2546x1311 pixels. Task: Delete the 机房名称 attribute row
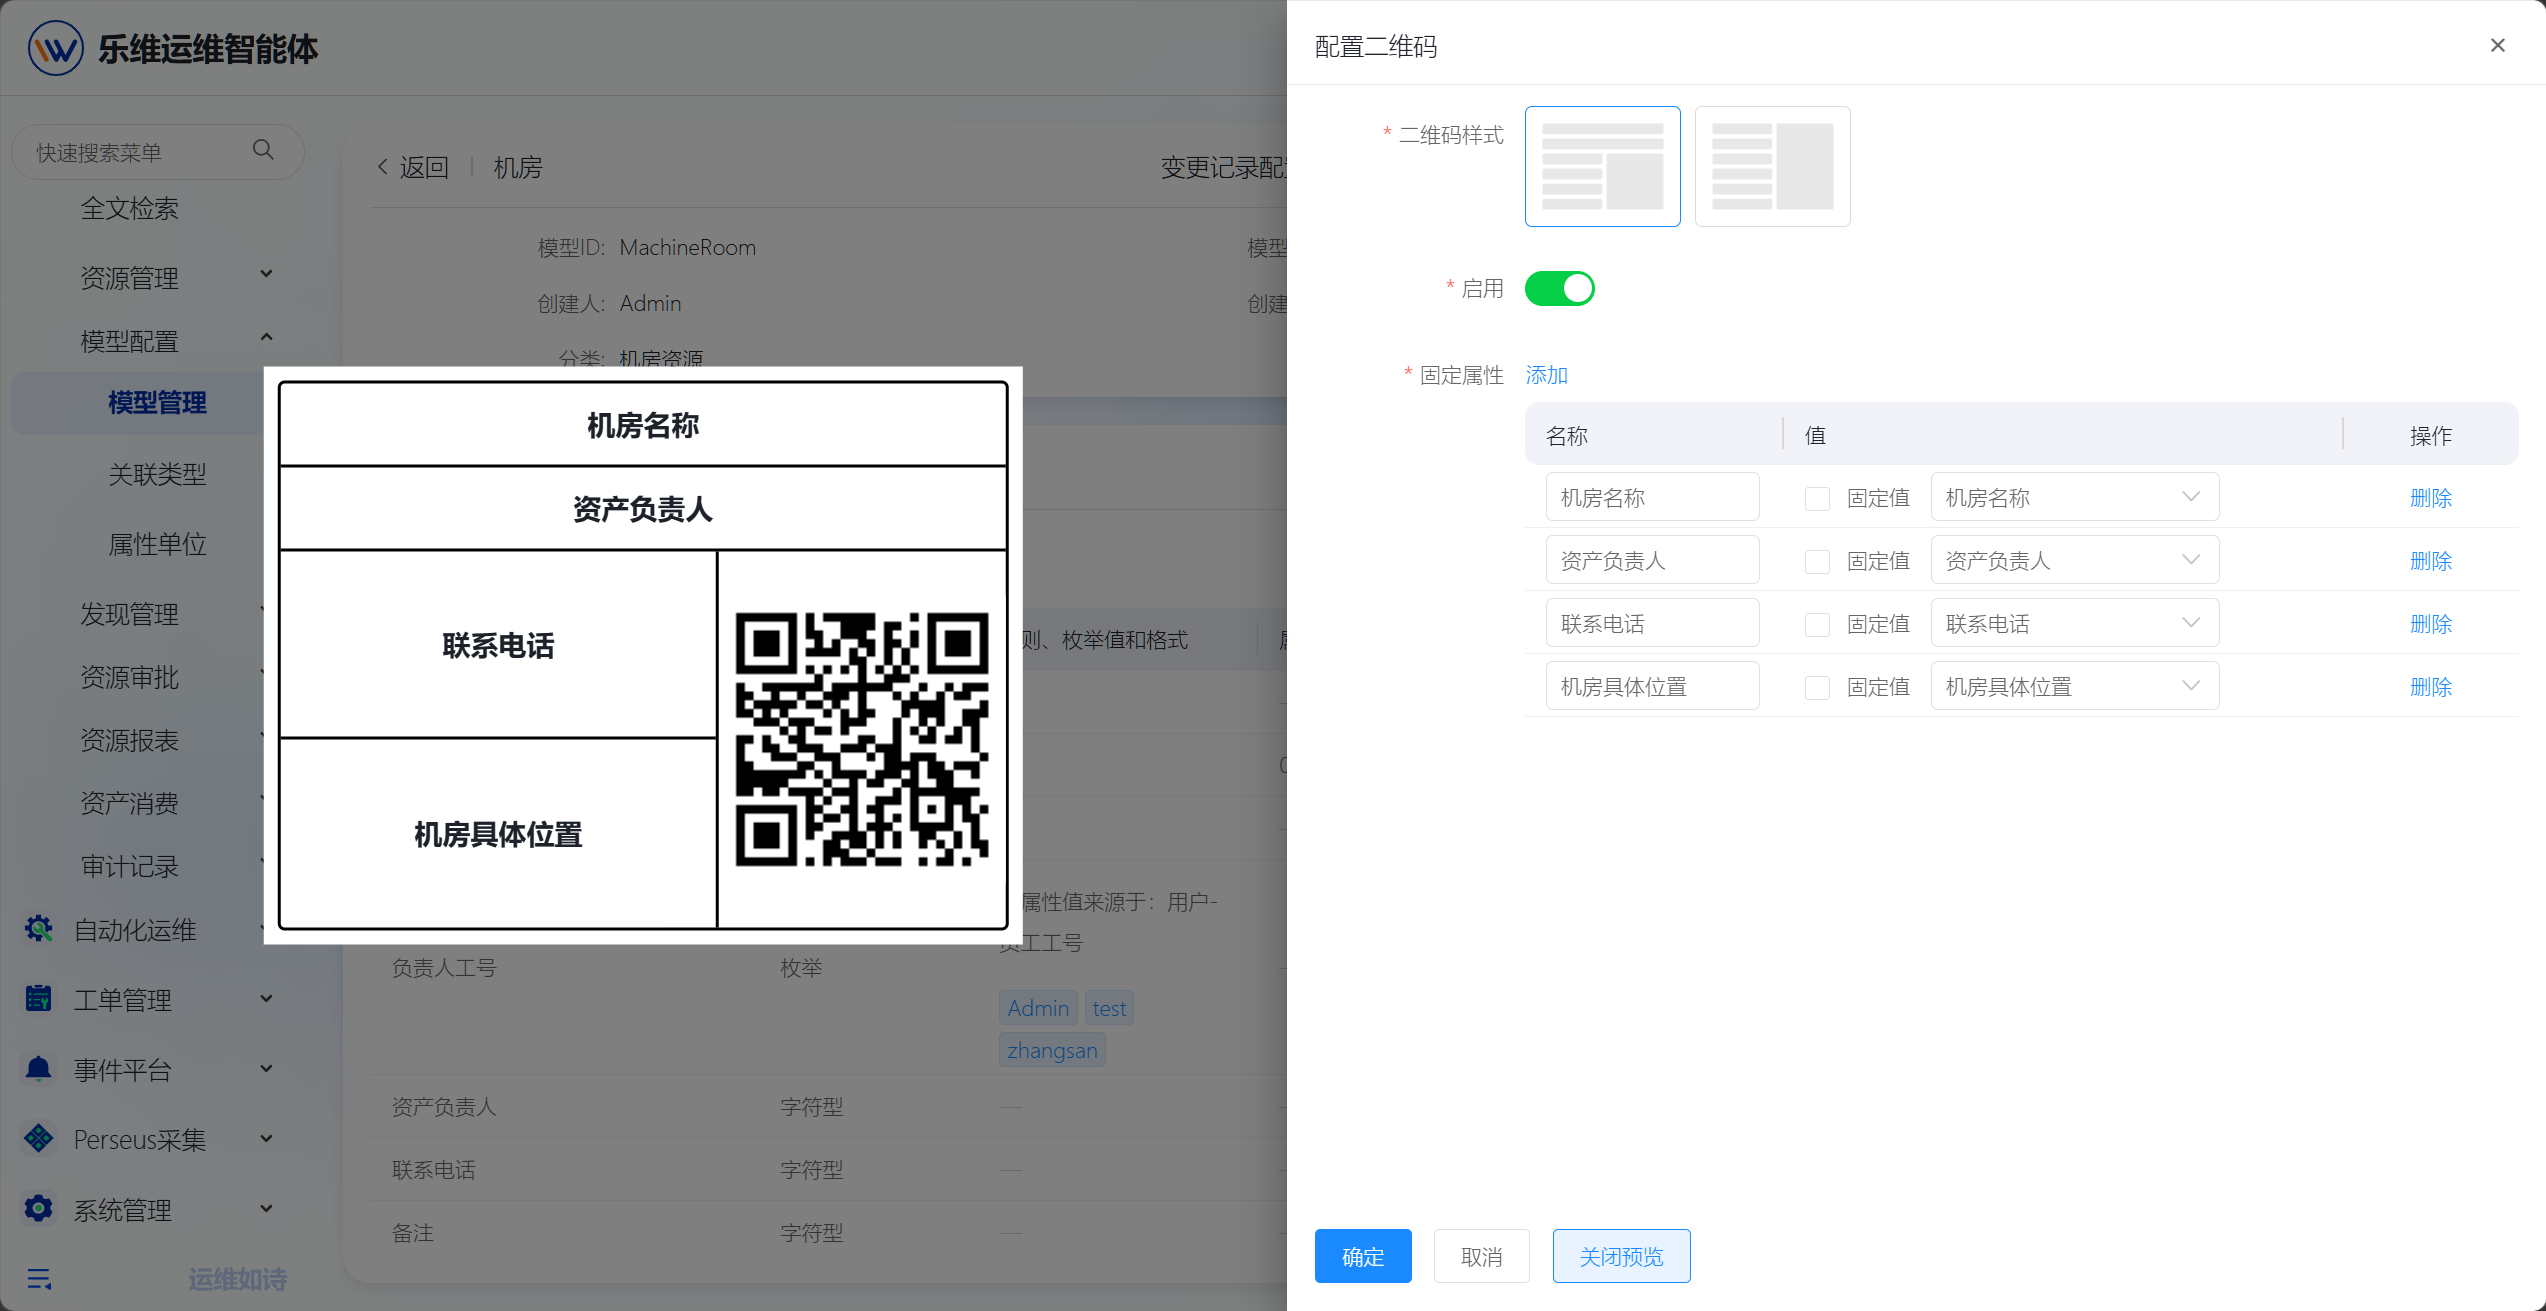pos(2431,498)
